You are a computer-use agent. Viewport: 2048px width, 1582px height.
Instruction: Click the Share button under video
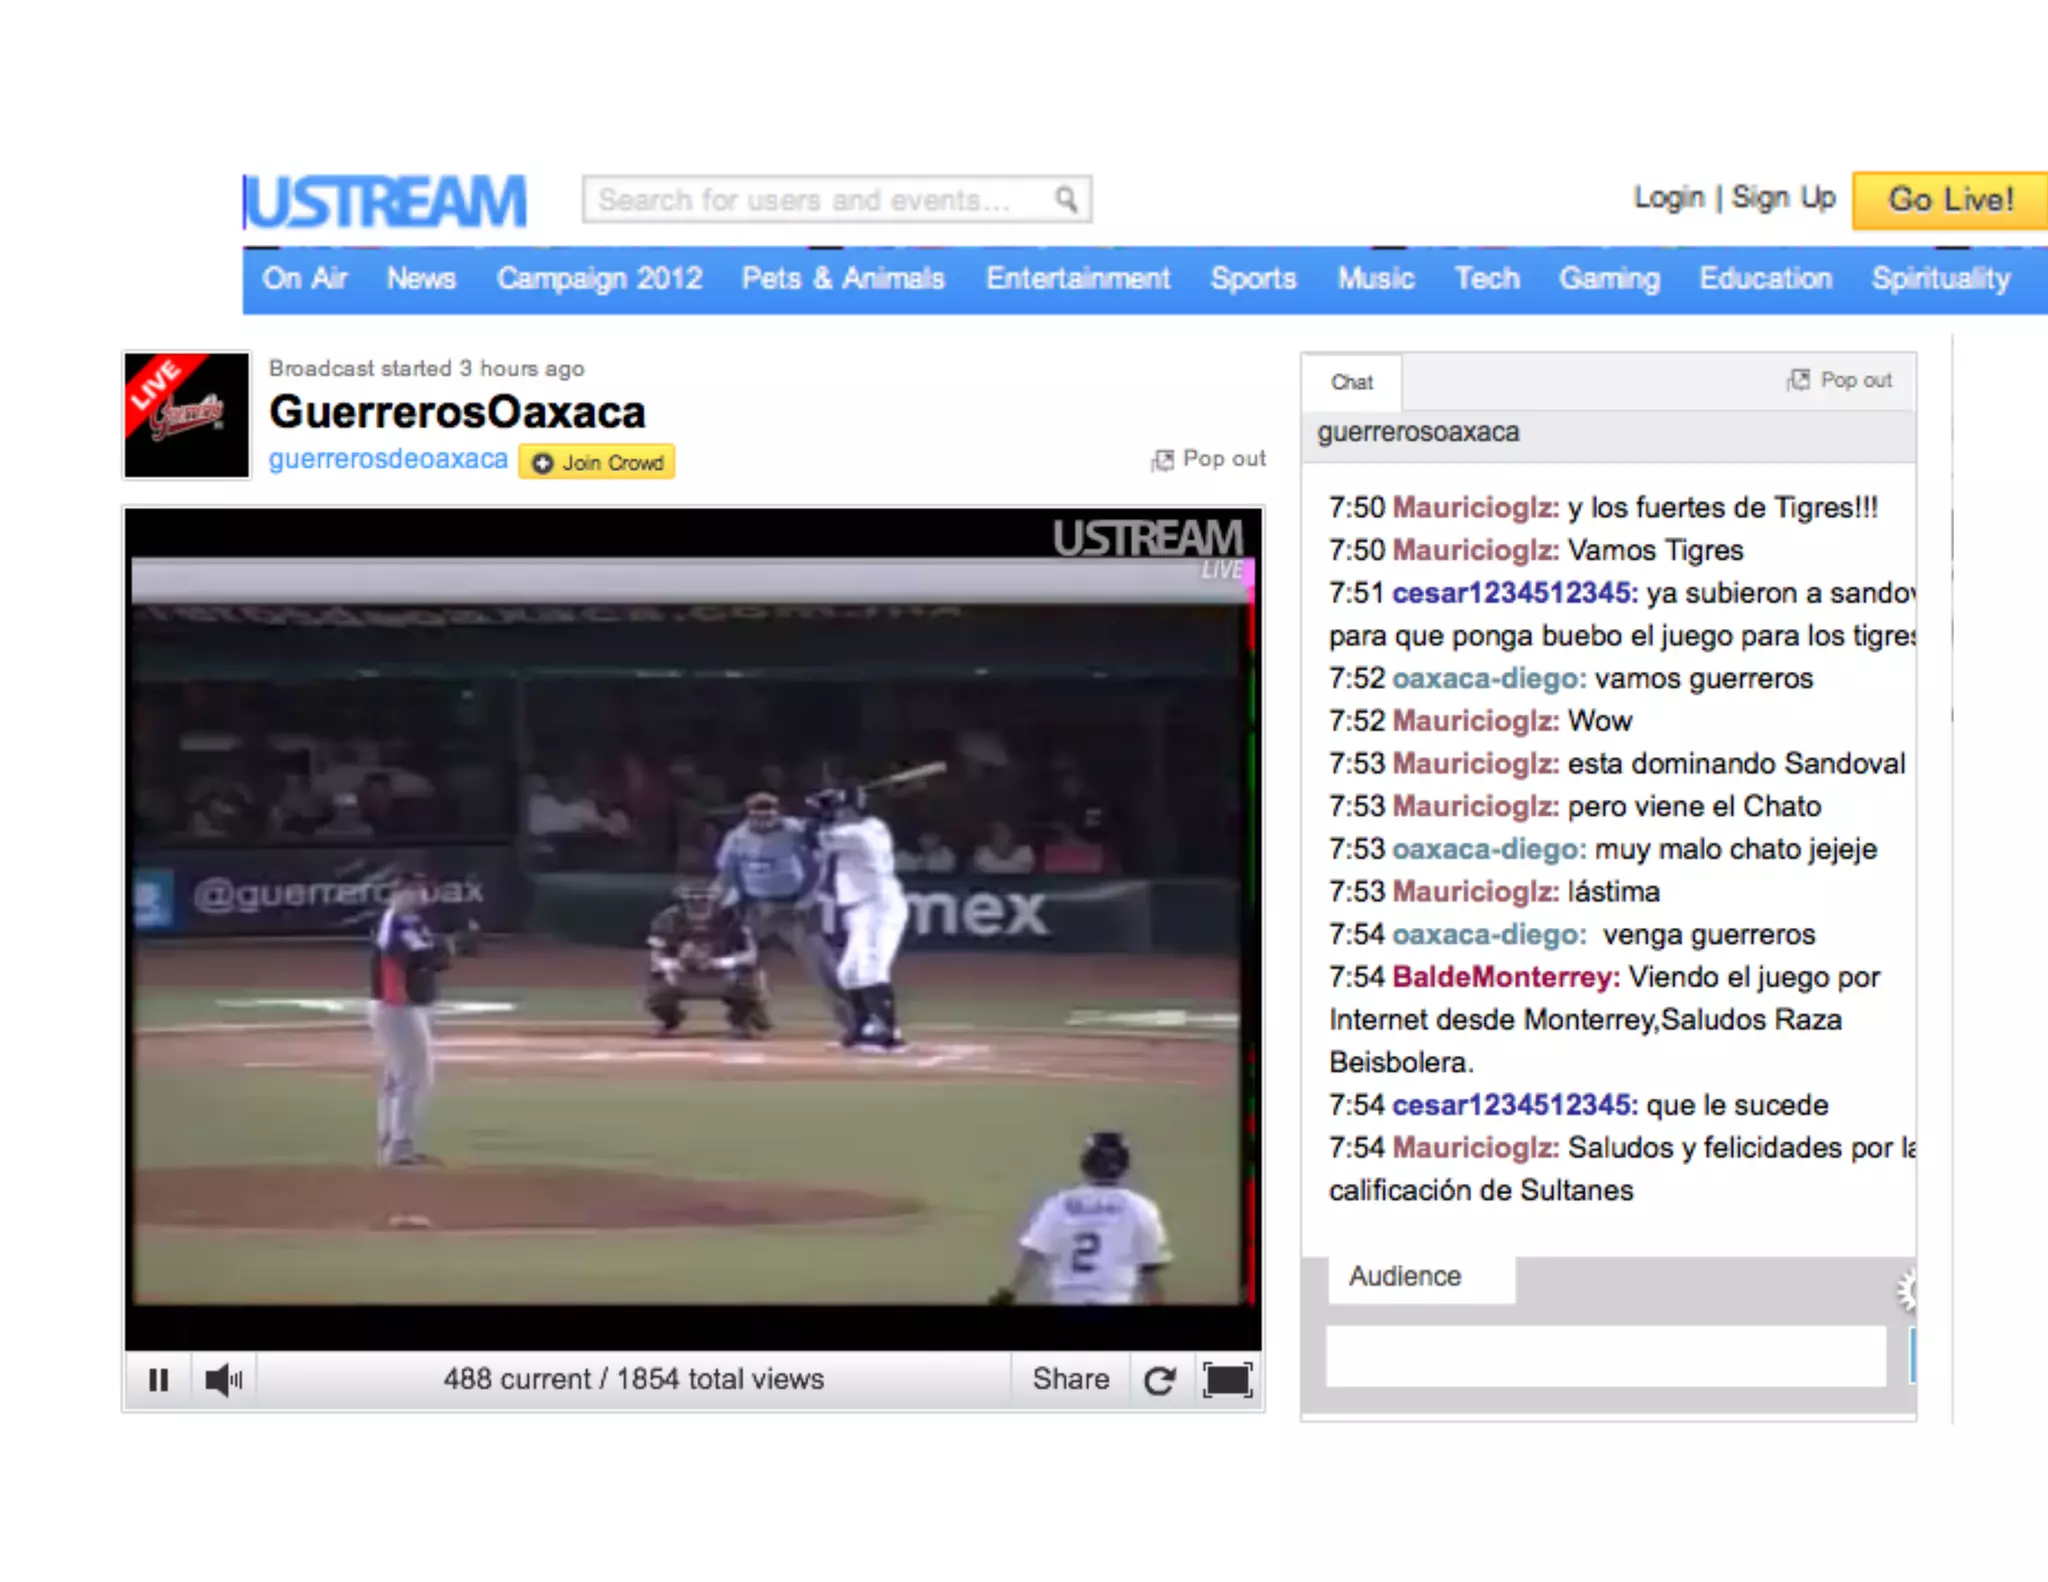[x=1070, y=1380]
